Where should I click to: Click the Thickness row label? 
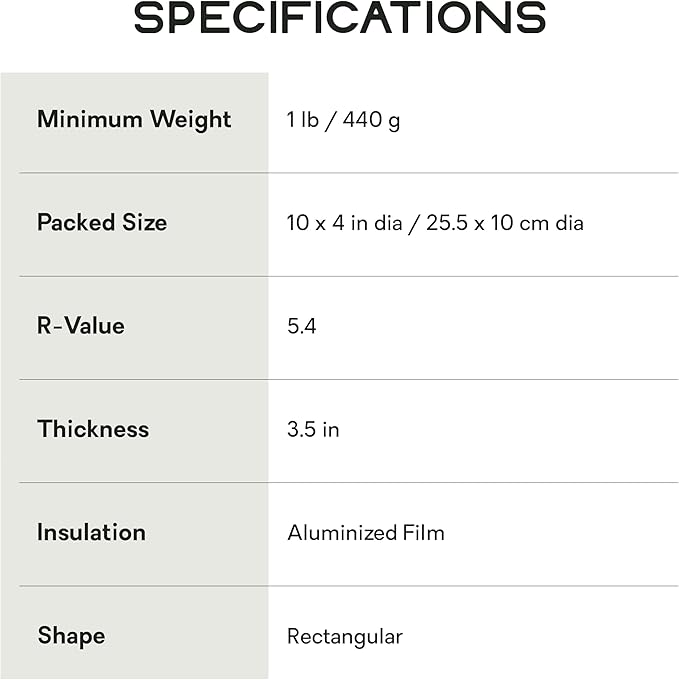93,429
